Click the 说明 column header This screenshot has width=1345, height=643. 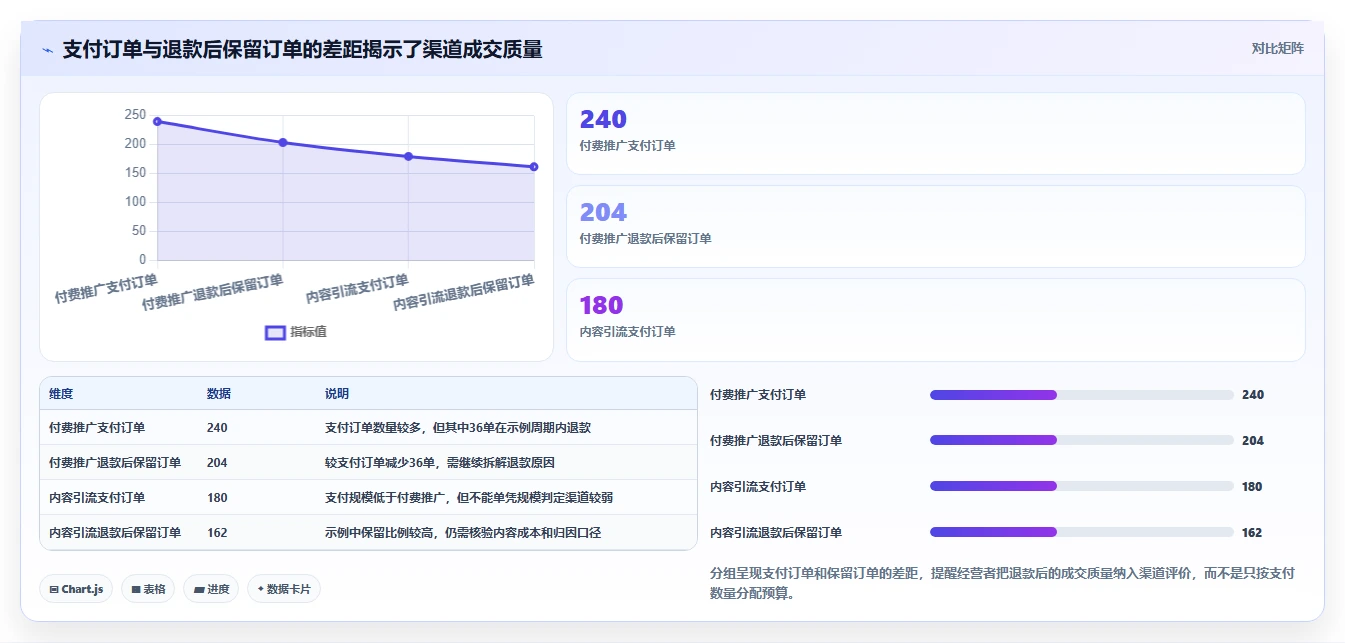click(x=337, y=394)
